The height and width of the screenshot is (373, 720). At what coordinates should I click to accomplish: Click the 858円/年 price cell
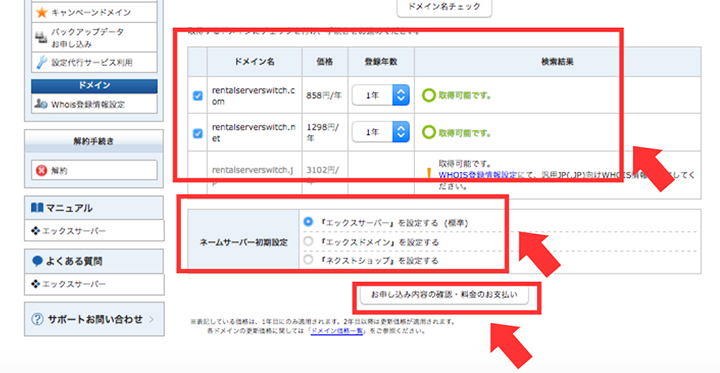(324, 96)
